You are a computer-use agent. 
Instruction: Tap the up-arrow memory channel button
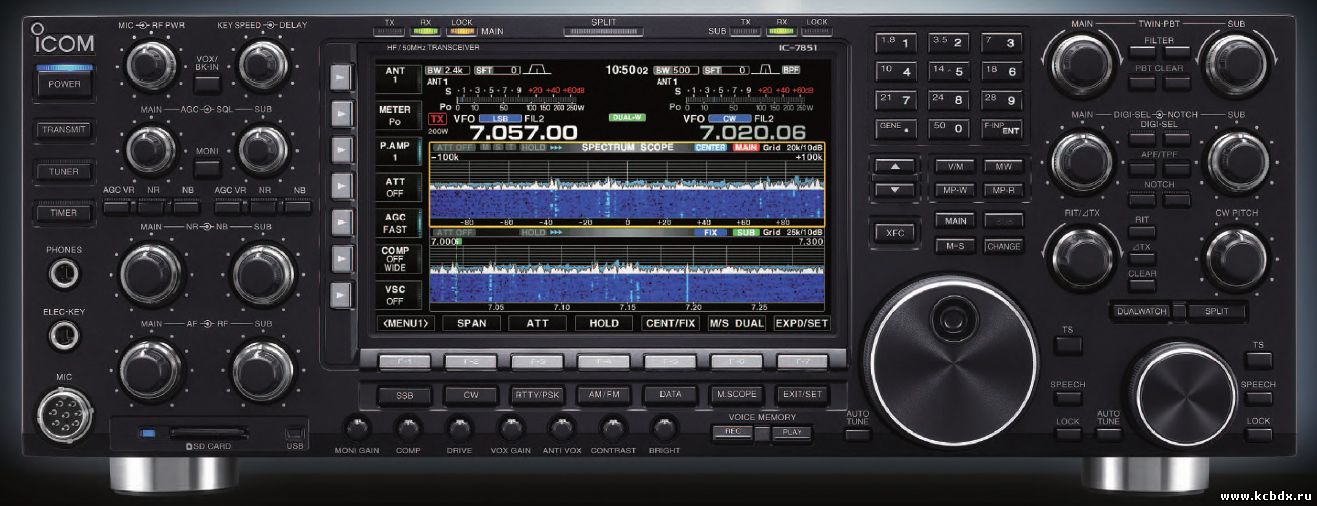tap(896, 166)
